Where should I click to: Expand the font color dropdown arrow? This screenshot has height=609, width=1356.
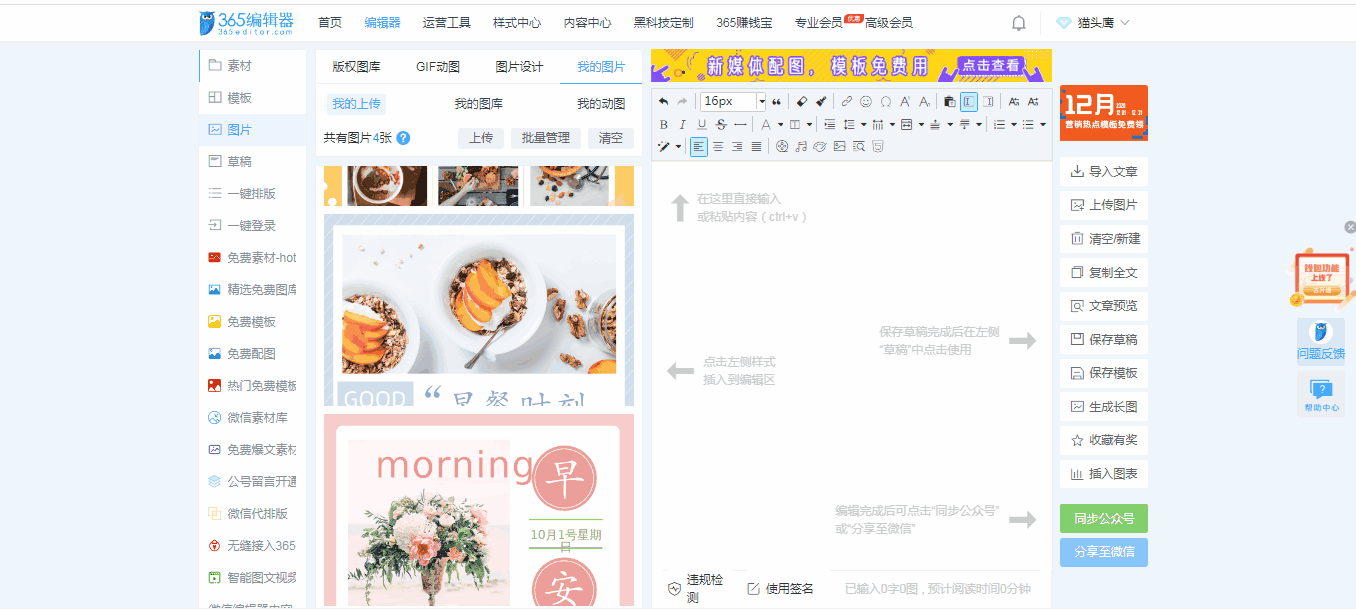point(780,125)
